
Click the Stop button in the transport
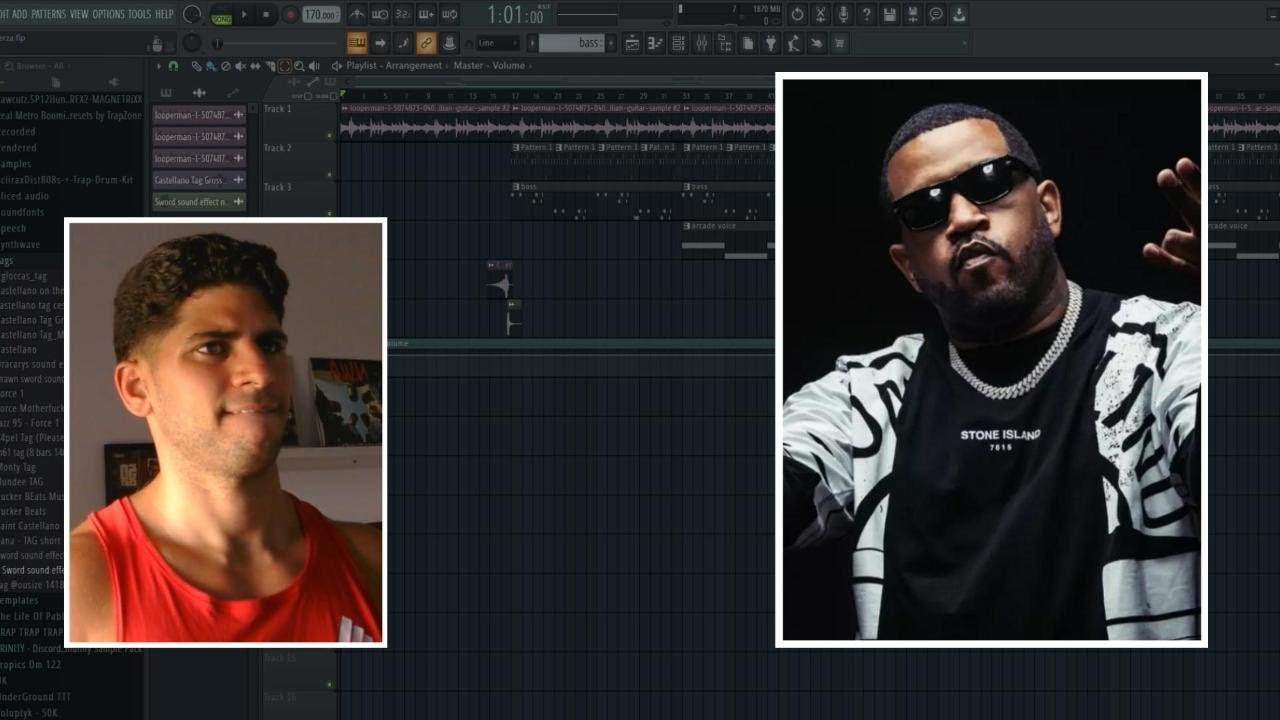click(266, 15)
